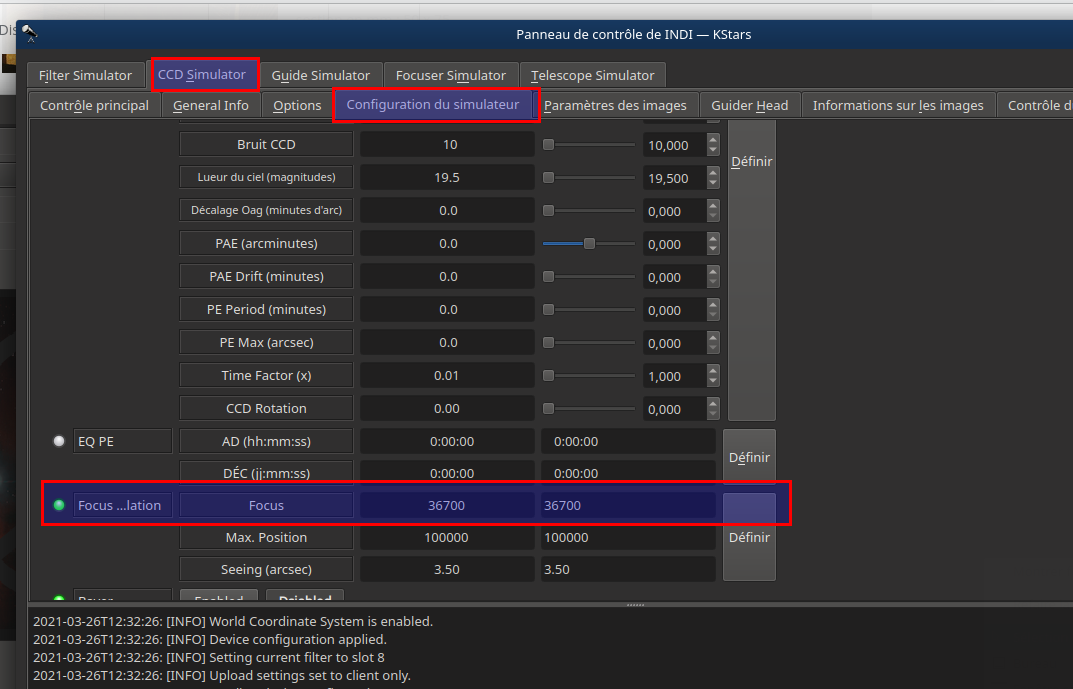The image size is (1073, 689).
Task: Adjust the PAE Drift slider
Action: 589,276
